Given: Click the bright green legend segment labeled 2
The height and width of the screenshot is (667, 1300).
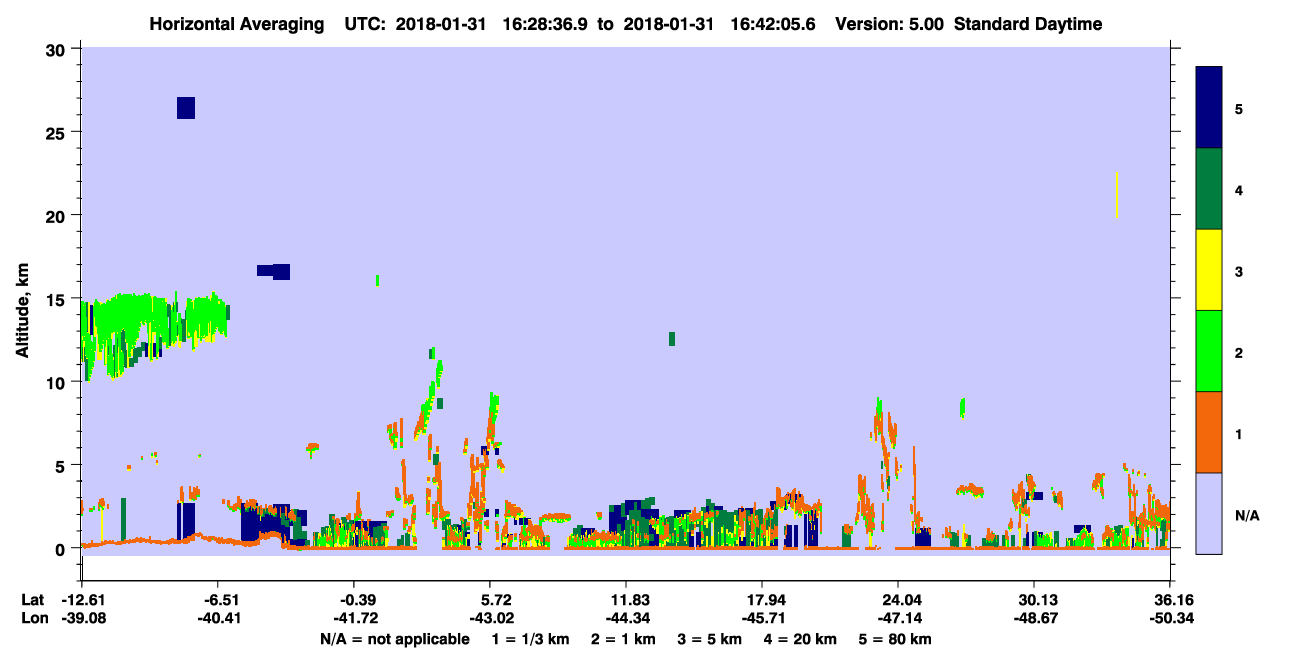Looking at the screenshot, I should pyautogui.click(x=1209, y=351).
